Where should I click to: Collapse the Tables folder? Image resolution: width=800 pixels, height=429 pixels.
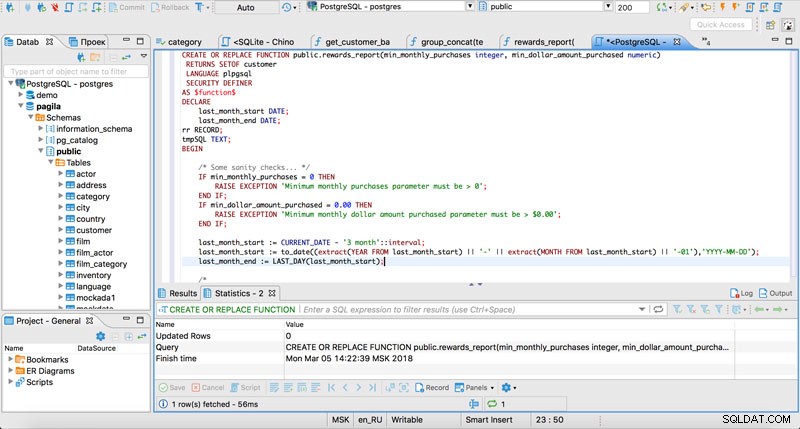click(x=51, y=162)
